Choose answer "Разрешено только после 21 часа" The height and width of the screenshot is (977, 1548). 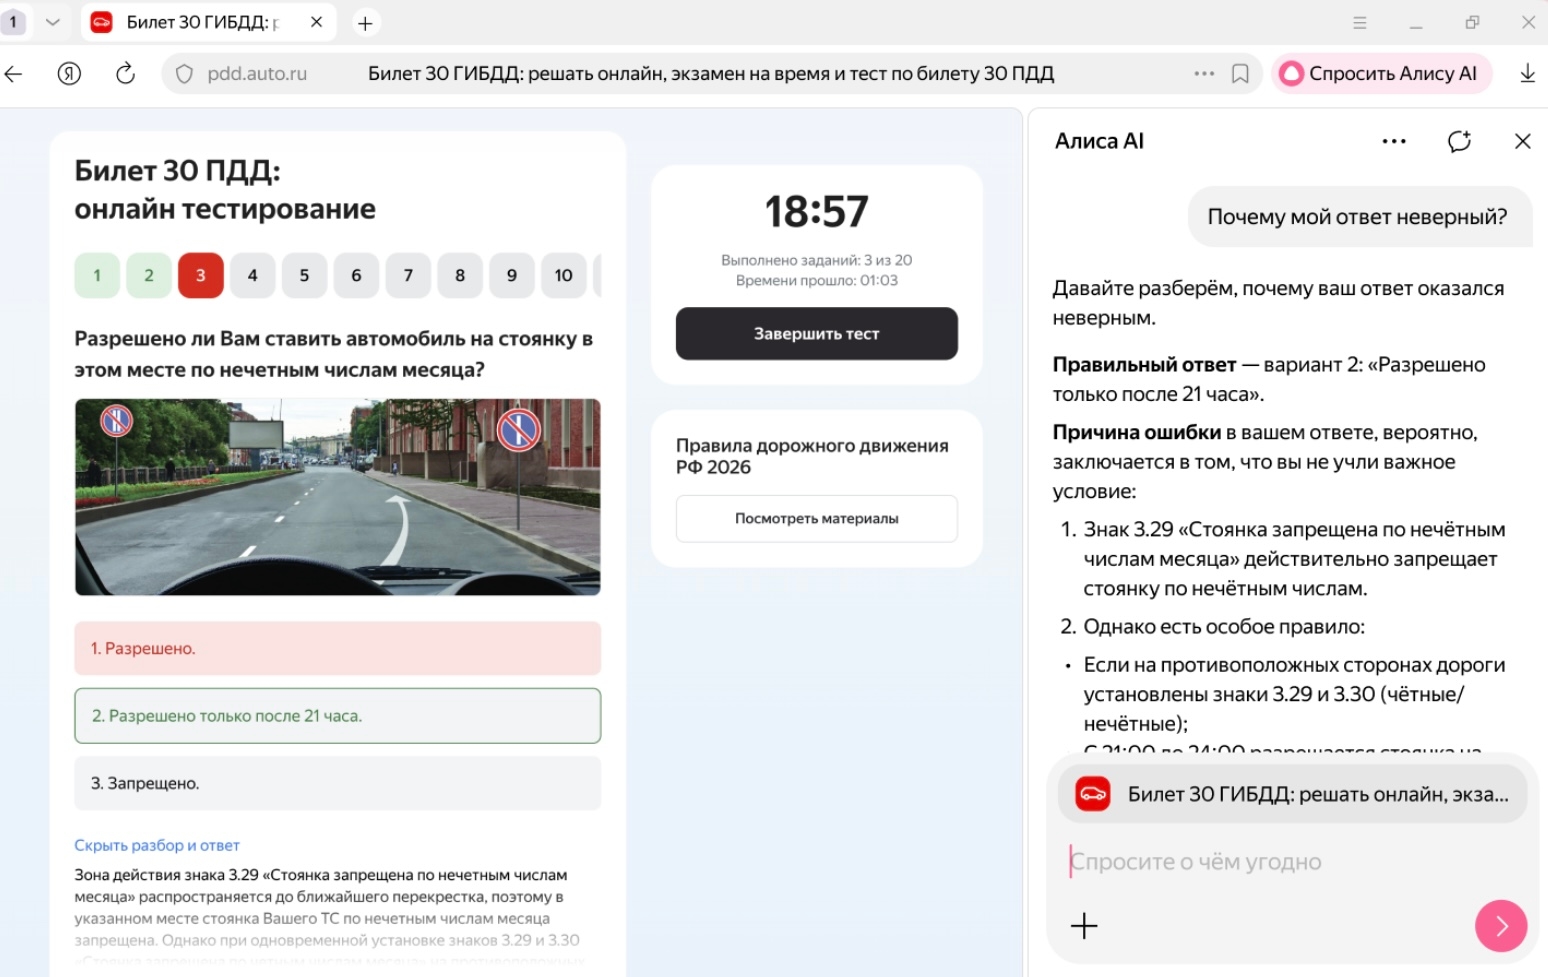click(x=337, y=715)
